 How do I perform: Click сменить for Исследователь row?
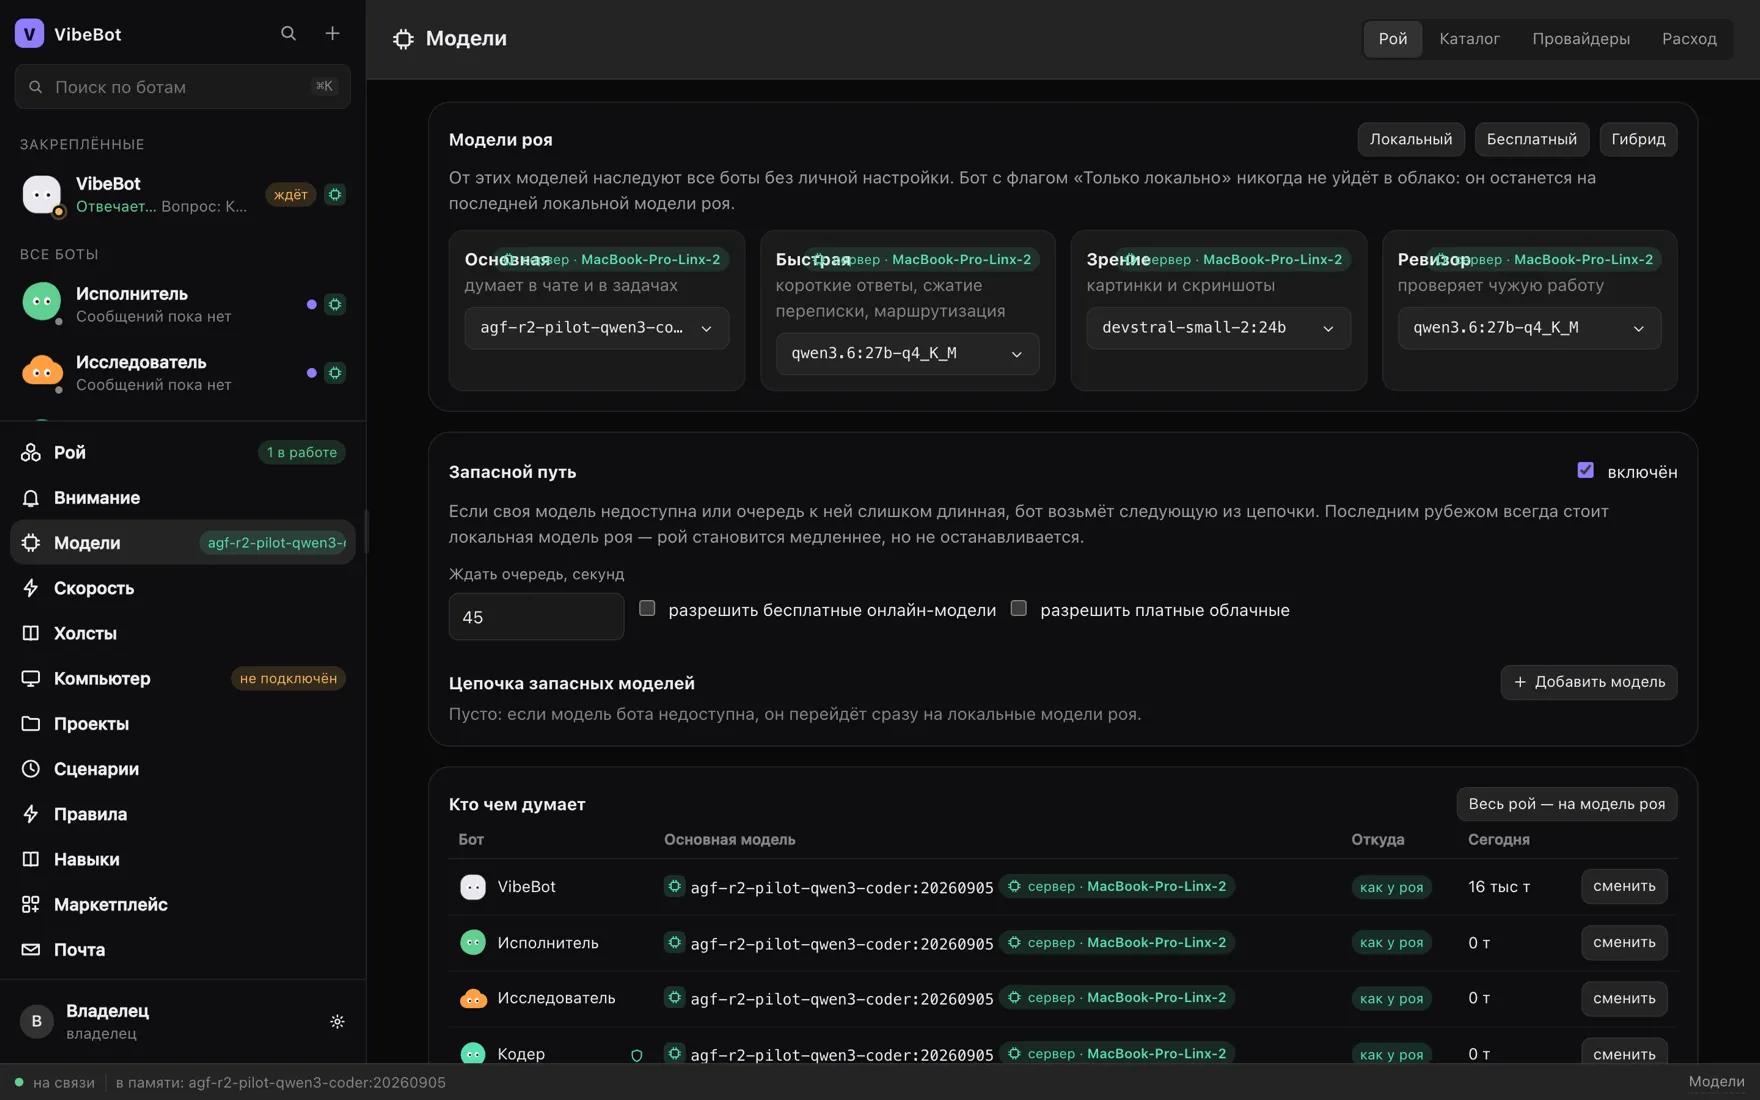coord(1624,998)
